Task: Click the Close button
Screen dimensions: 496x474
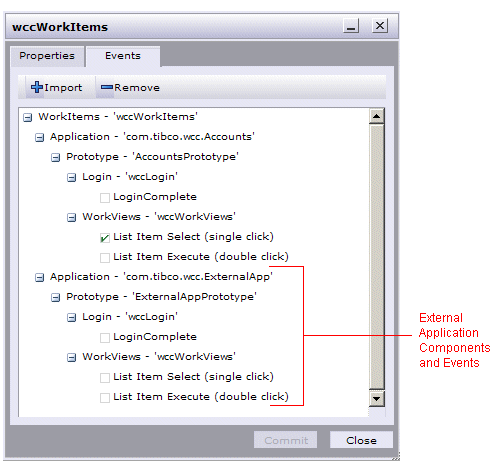Action: tap(361, 440)
